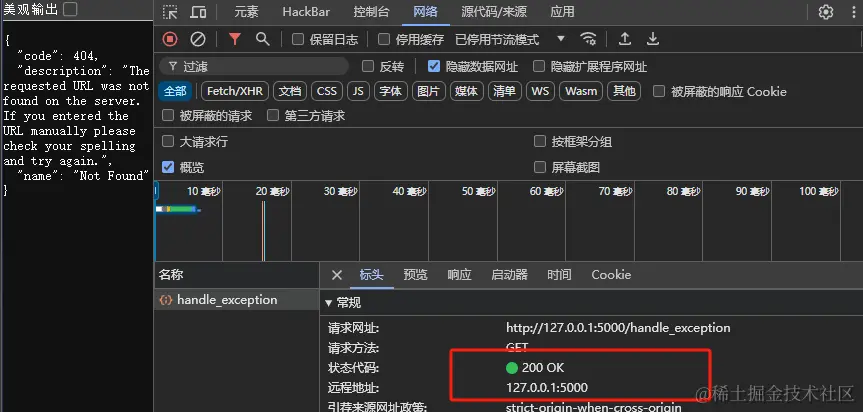Filter by WS requests
The width and height of the screenshot is (863, 412).
540,91
